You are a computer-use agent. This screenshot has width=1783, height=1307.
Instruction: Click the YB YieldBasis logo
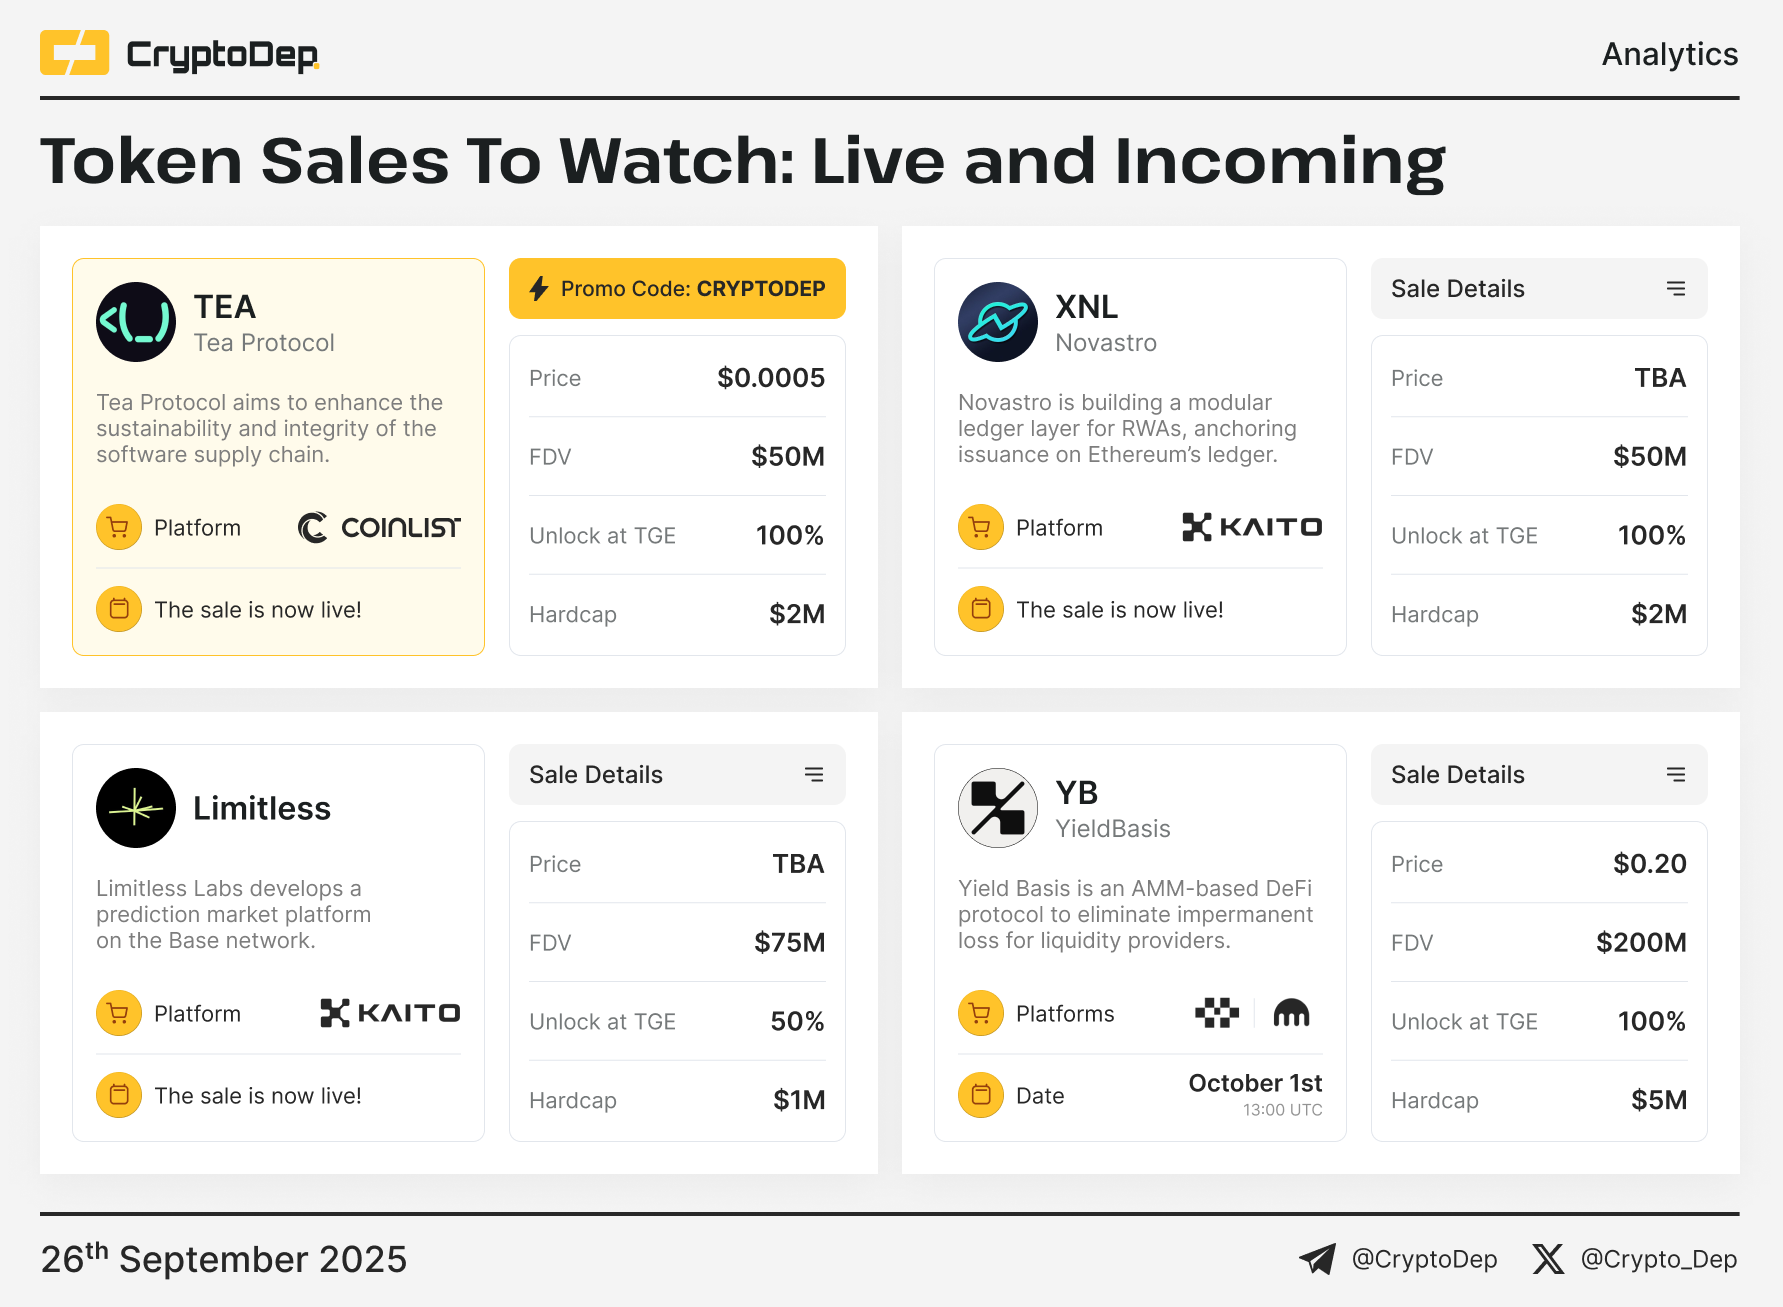pos(998,808)
